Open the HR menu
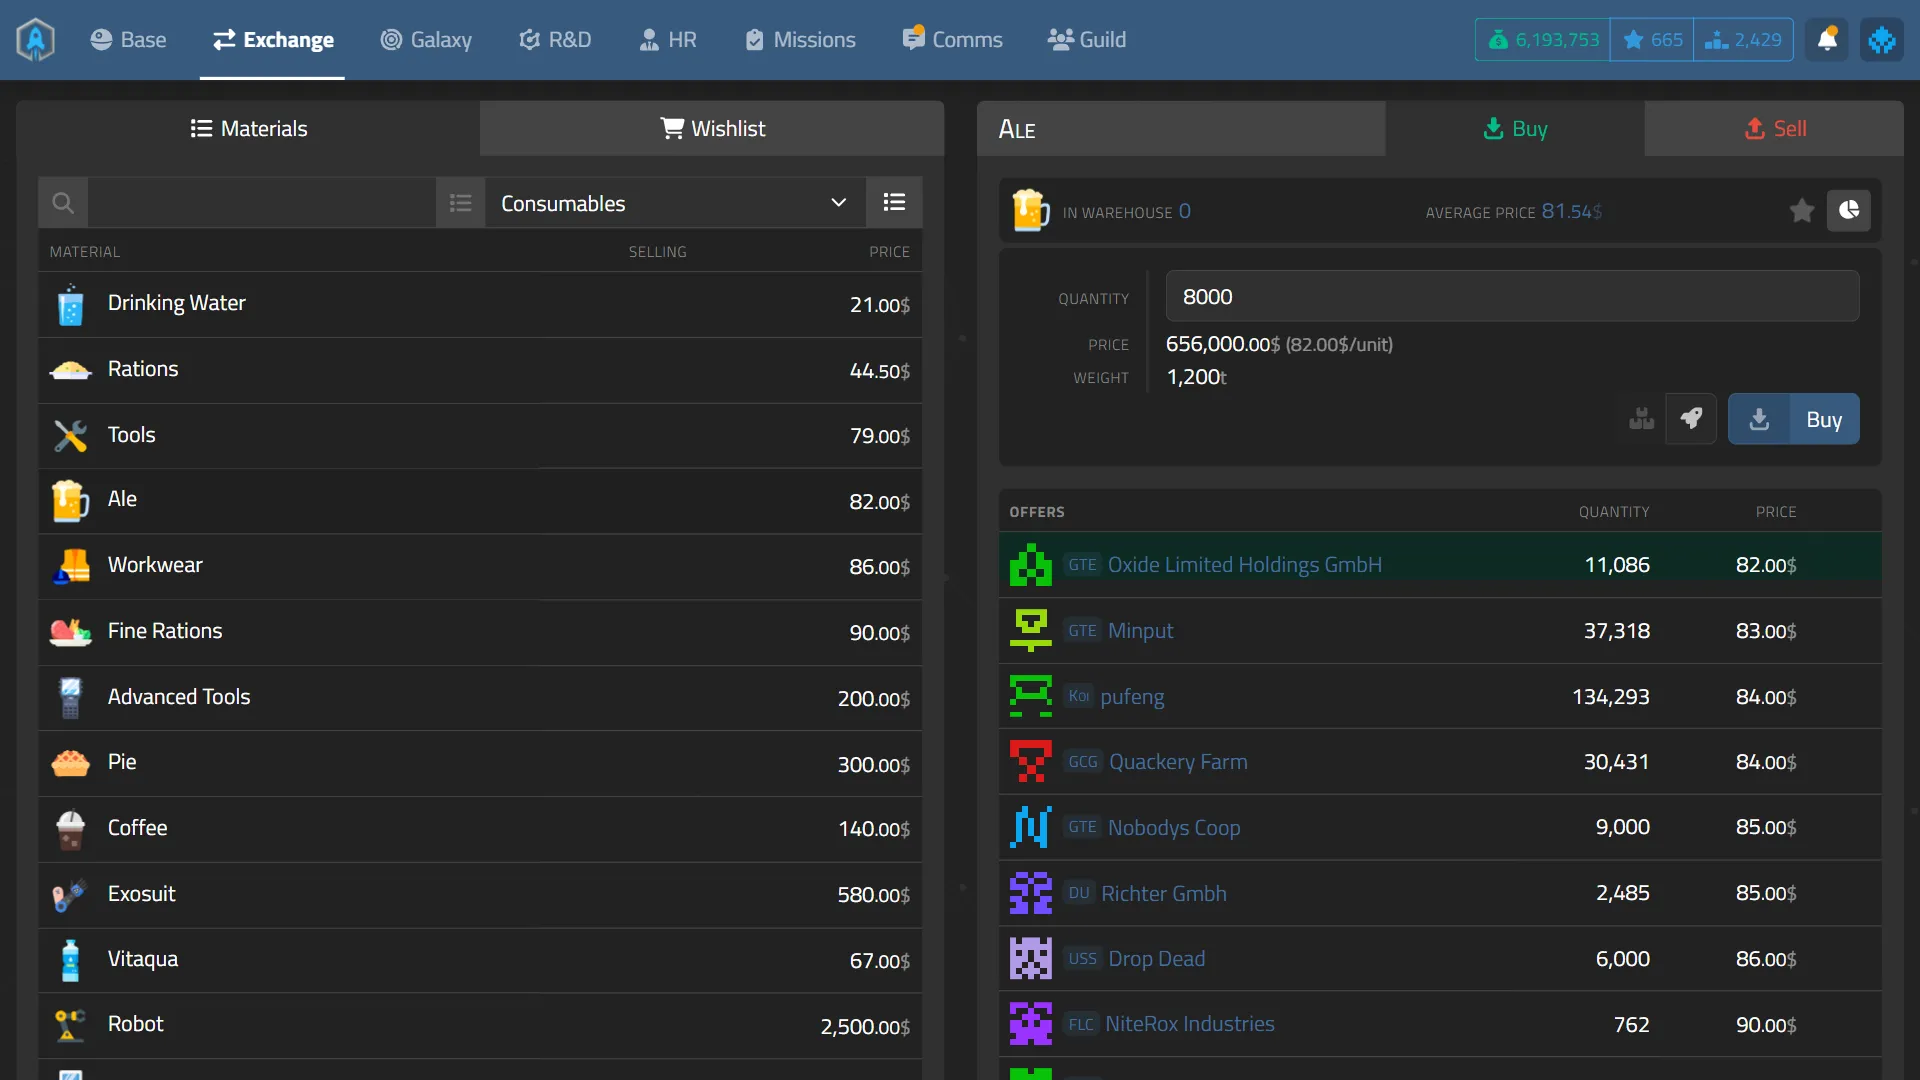This screenshot has height=1080, width=1920. (x=667, y=40)
